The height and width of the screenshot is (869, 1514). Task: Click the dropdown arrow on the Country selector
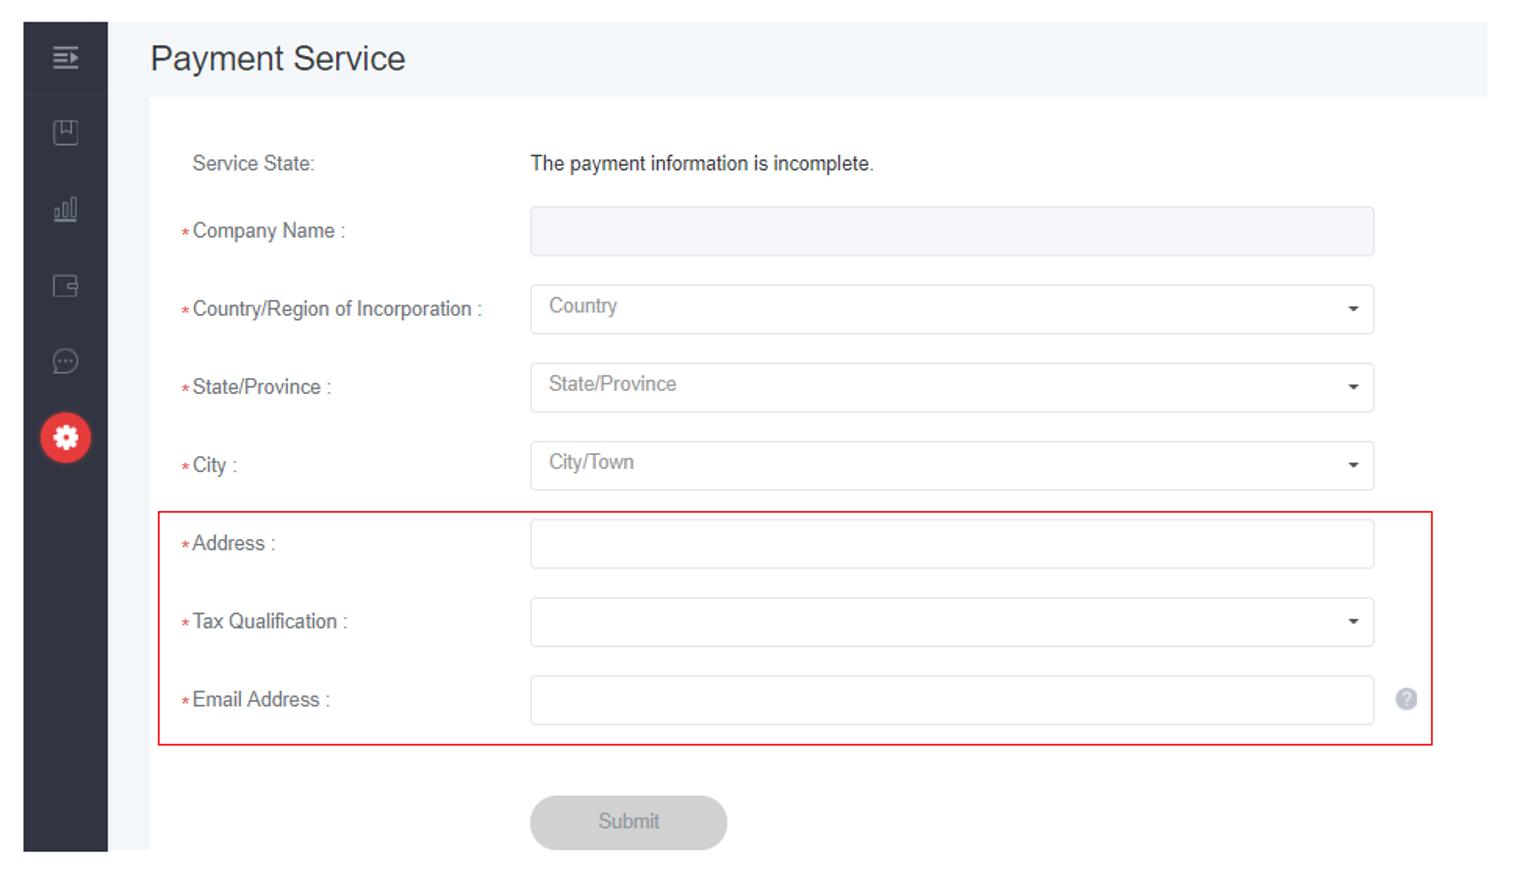(x=1353, y=309)
